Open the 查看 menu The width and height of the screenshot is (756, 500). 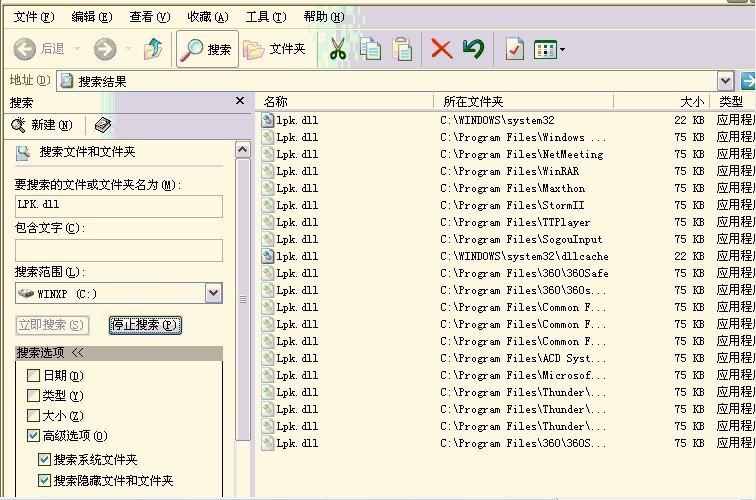click(x=149, y=17)
